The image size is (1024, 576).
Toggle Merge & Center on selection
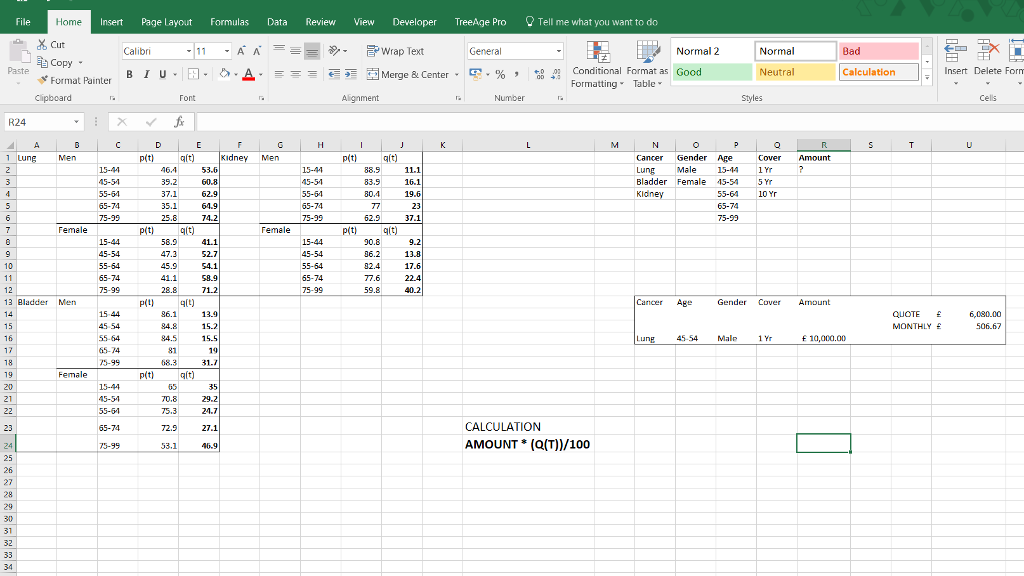pyautogui.click(x=414, y=74)
